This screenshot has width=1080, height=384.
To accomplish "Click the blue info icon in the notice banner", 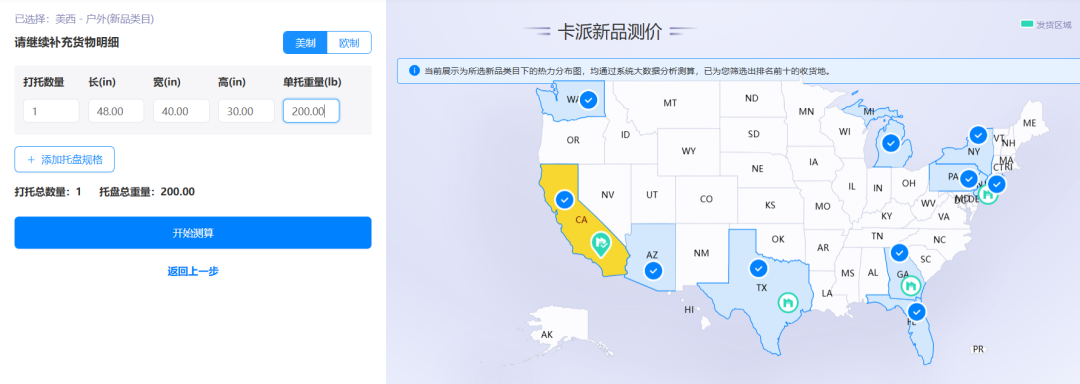I will coord(414,70).
